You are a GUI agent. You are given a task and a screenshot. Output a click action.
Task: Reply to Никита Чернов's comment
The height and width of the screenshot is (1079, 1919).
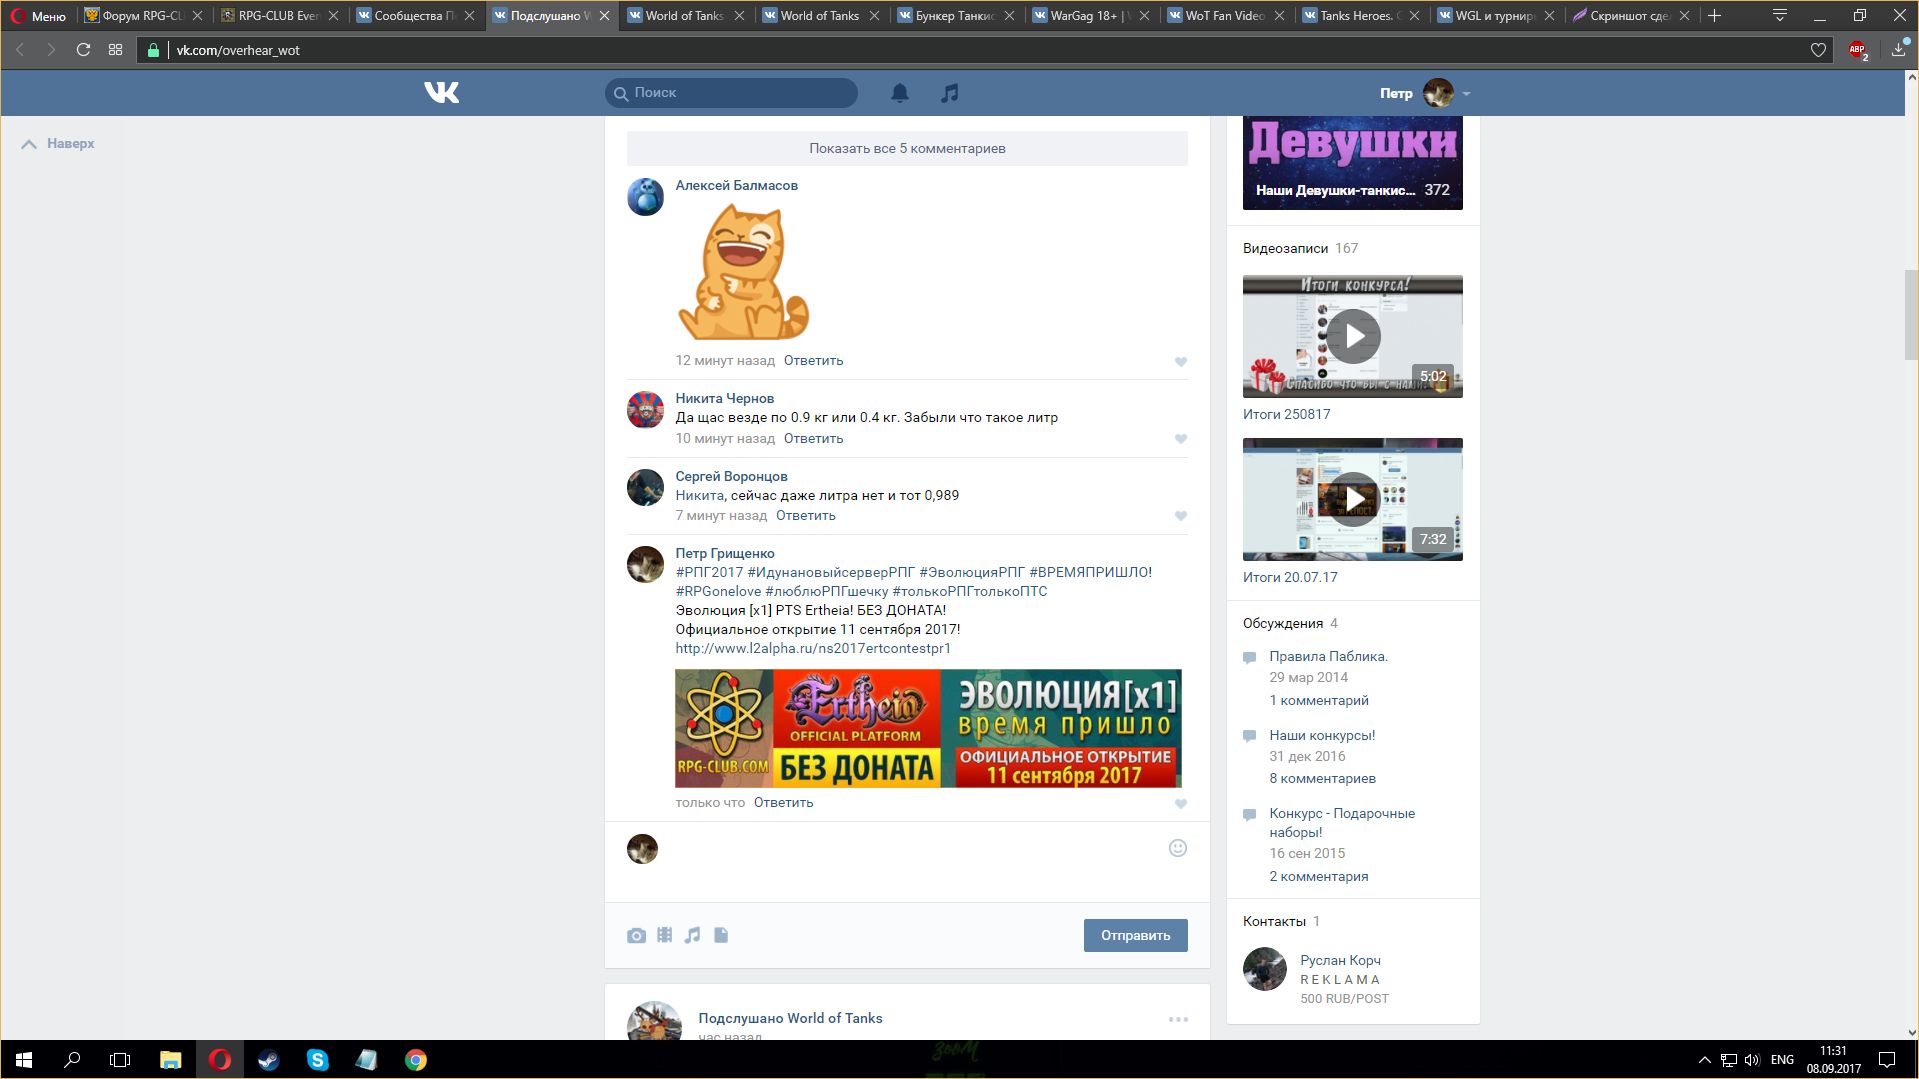pos(813,438)
